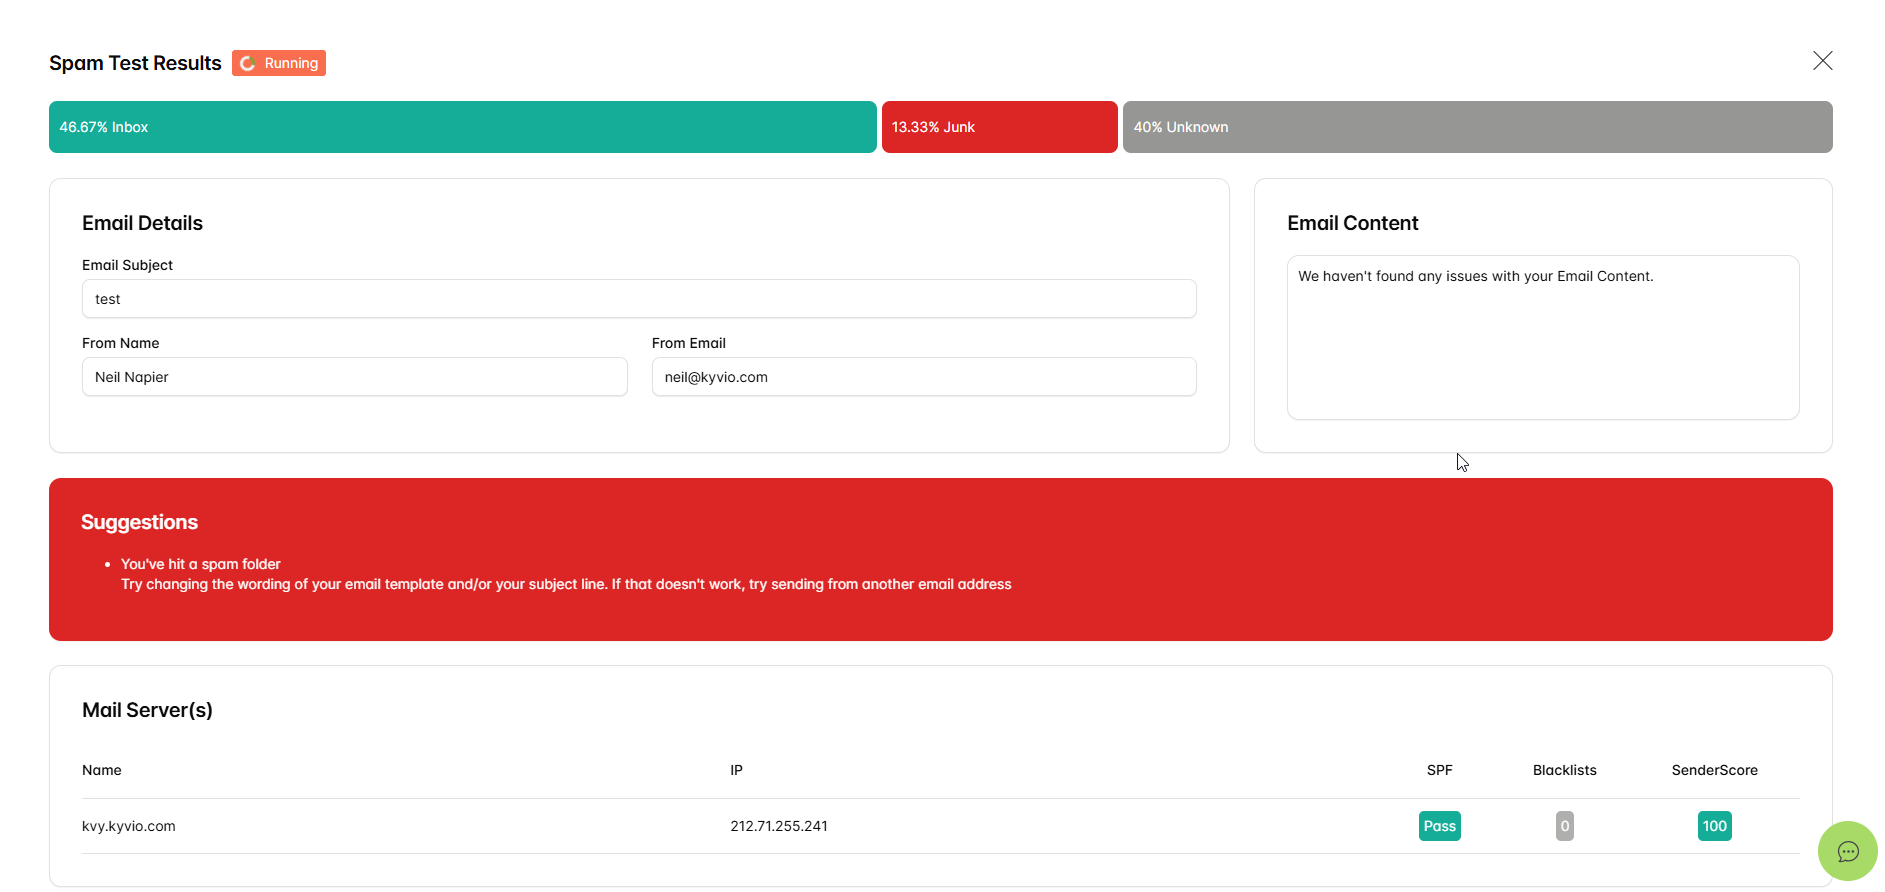Click the SenderScore 100 badge

tap(1715, 826)
